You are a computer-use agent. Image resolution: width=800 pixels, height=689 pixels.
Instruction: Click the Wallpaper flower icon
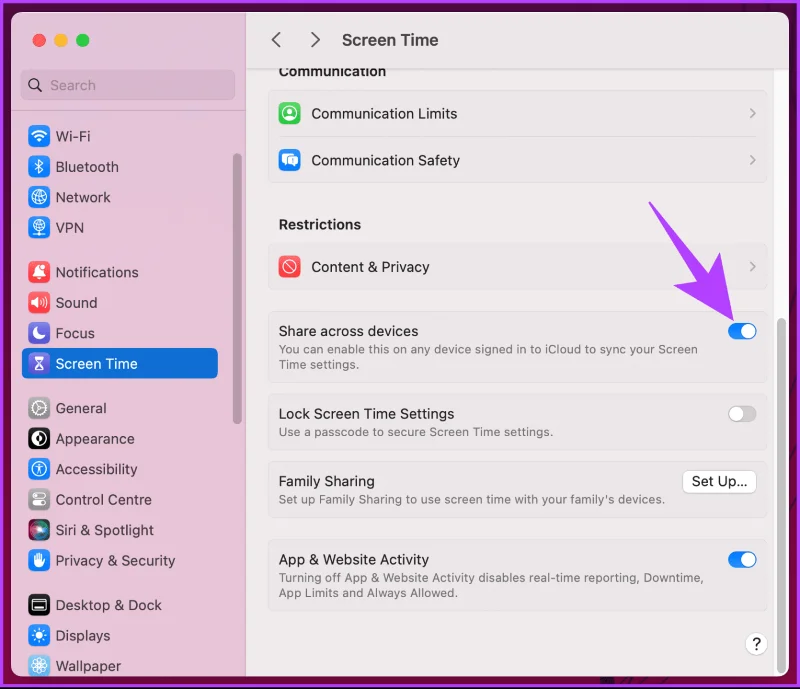[x=39, y=666]
